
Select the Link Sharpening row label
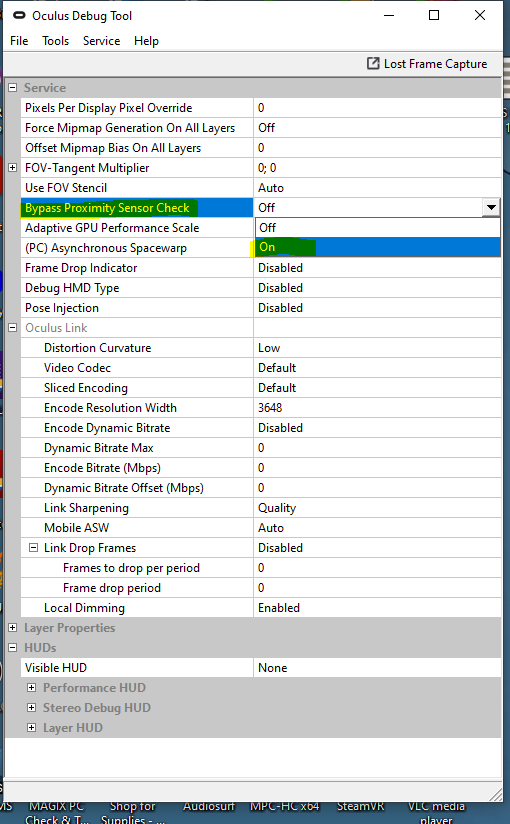(x=86, y=508)
